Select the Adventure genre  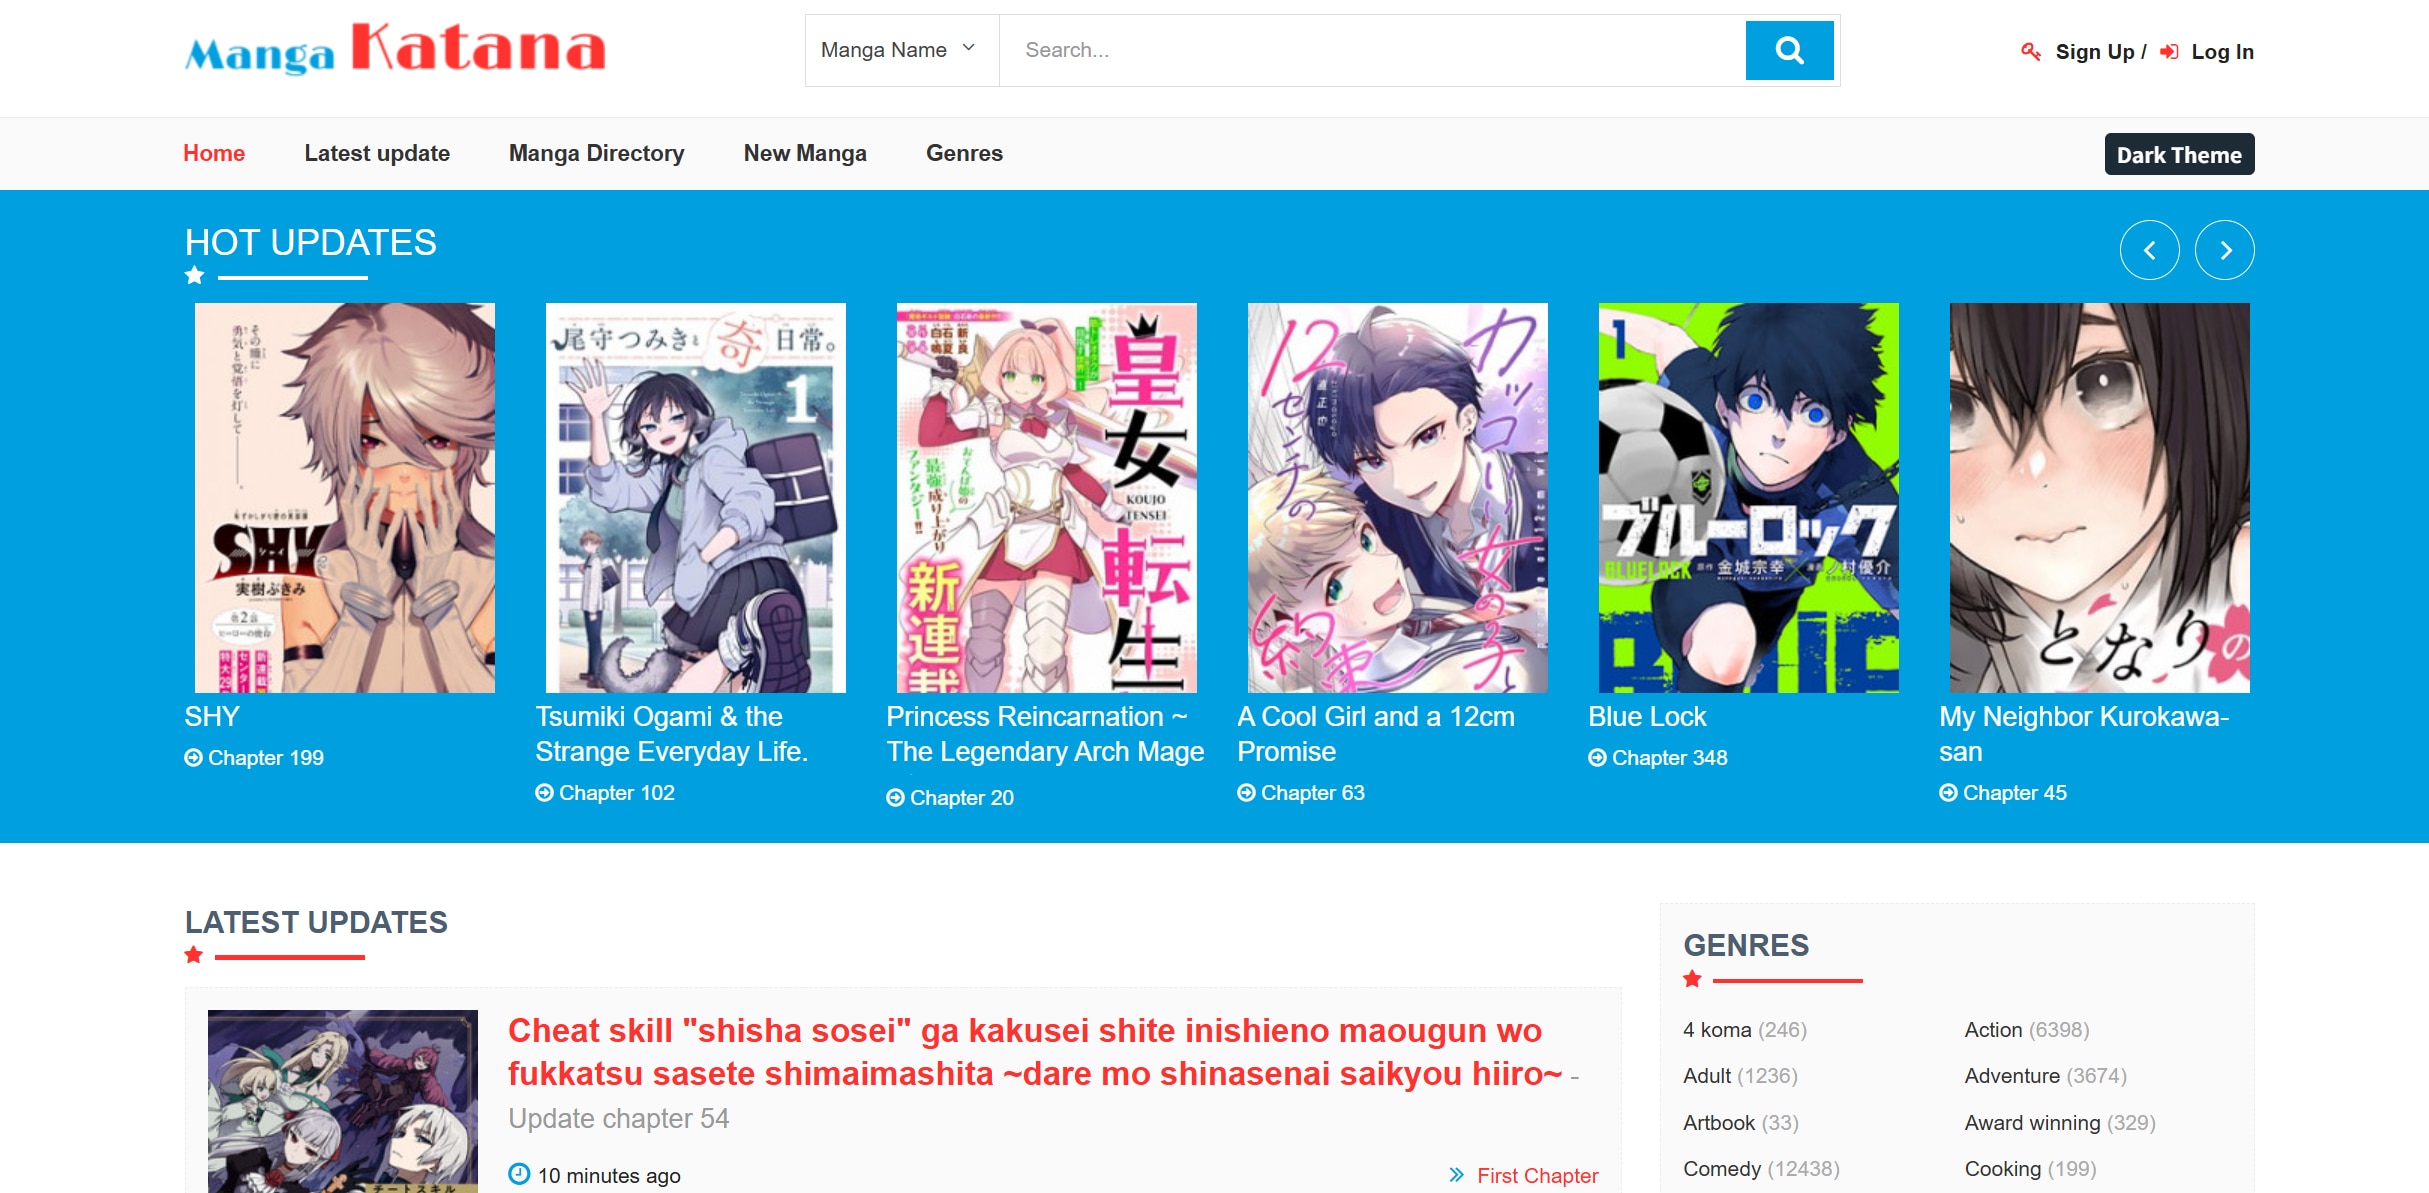pyautogui.click(x=2012, y=1076)
